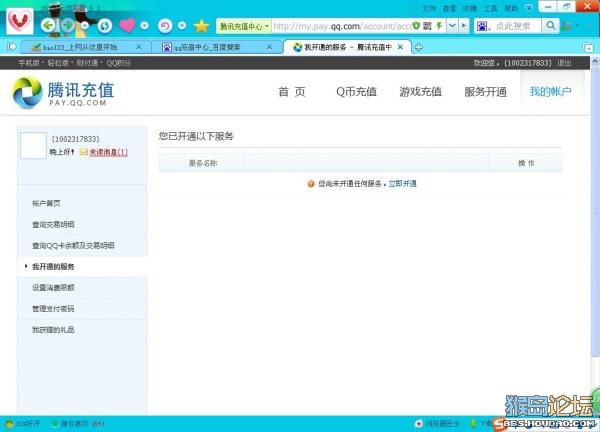The image size is (600, 432).
Task: Click the pink heart favorites icon
Action: (127, 26)
